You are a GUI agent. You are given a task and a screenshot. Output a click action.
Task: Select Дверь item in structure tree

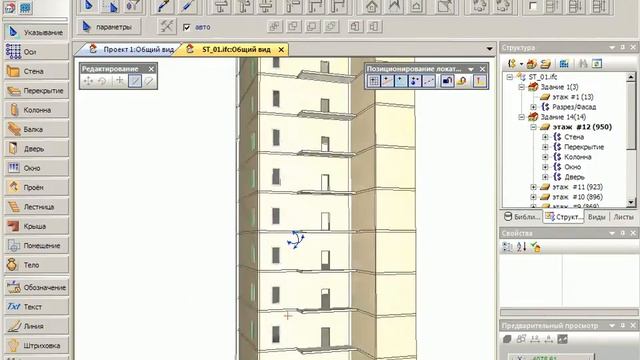tap(574, 177)
